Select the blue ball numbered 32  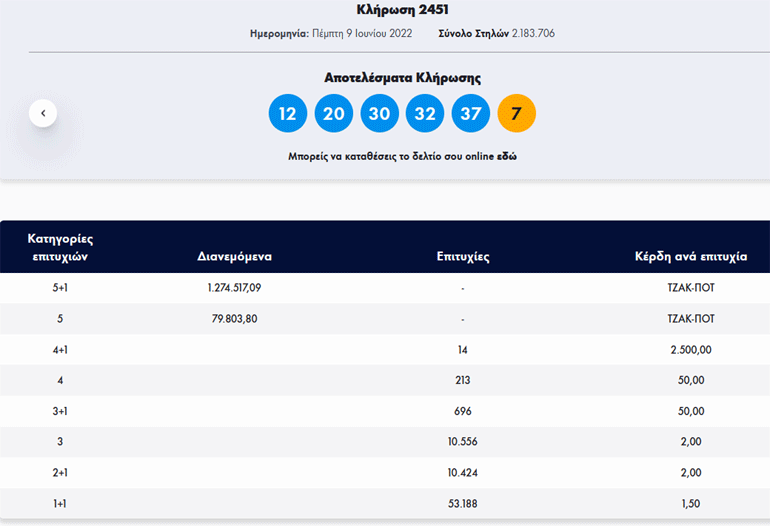[x=425, y=113]
